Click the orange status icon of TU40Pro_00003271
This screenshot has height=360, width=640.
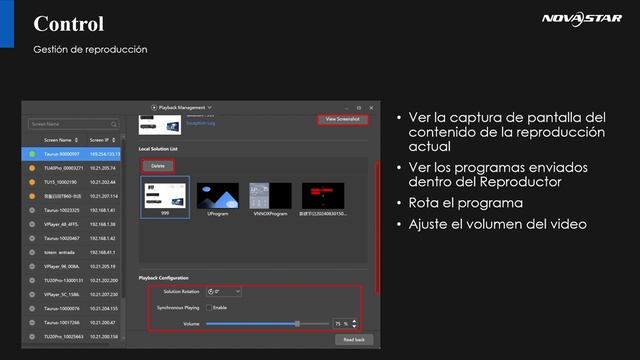pyautogui.click(x=32, y=168)
